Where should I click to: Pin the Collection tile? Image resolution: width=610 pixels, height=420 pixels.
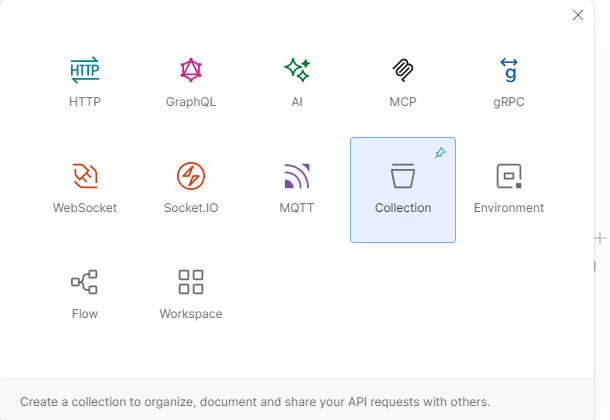coord(440,153)
